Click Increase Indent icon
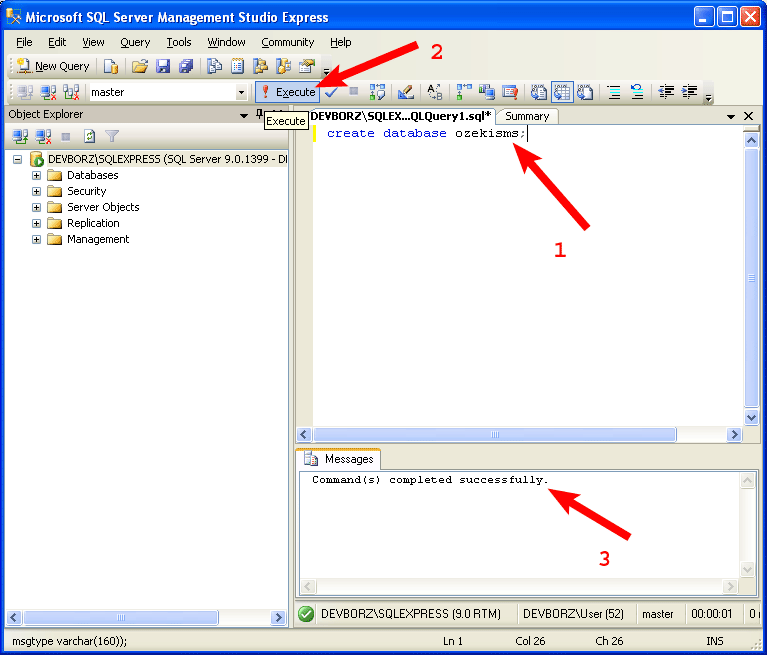The height and width of the screenshot is (655, 767). coord(689,92)
